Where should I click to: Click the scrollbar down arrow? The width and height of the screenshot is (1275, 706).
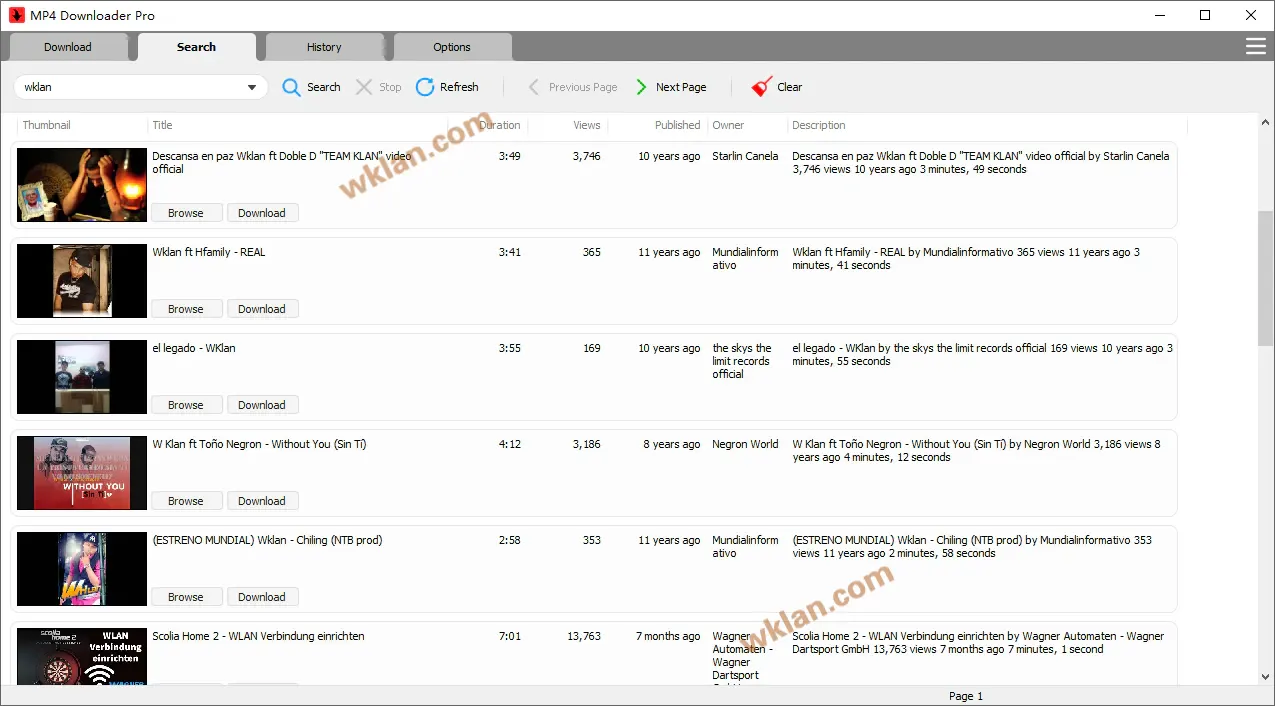tap(1266, 677)
